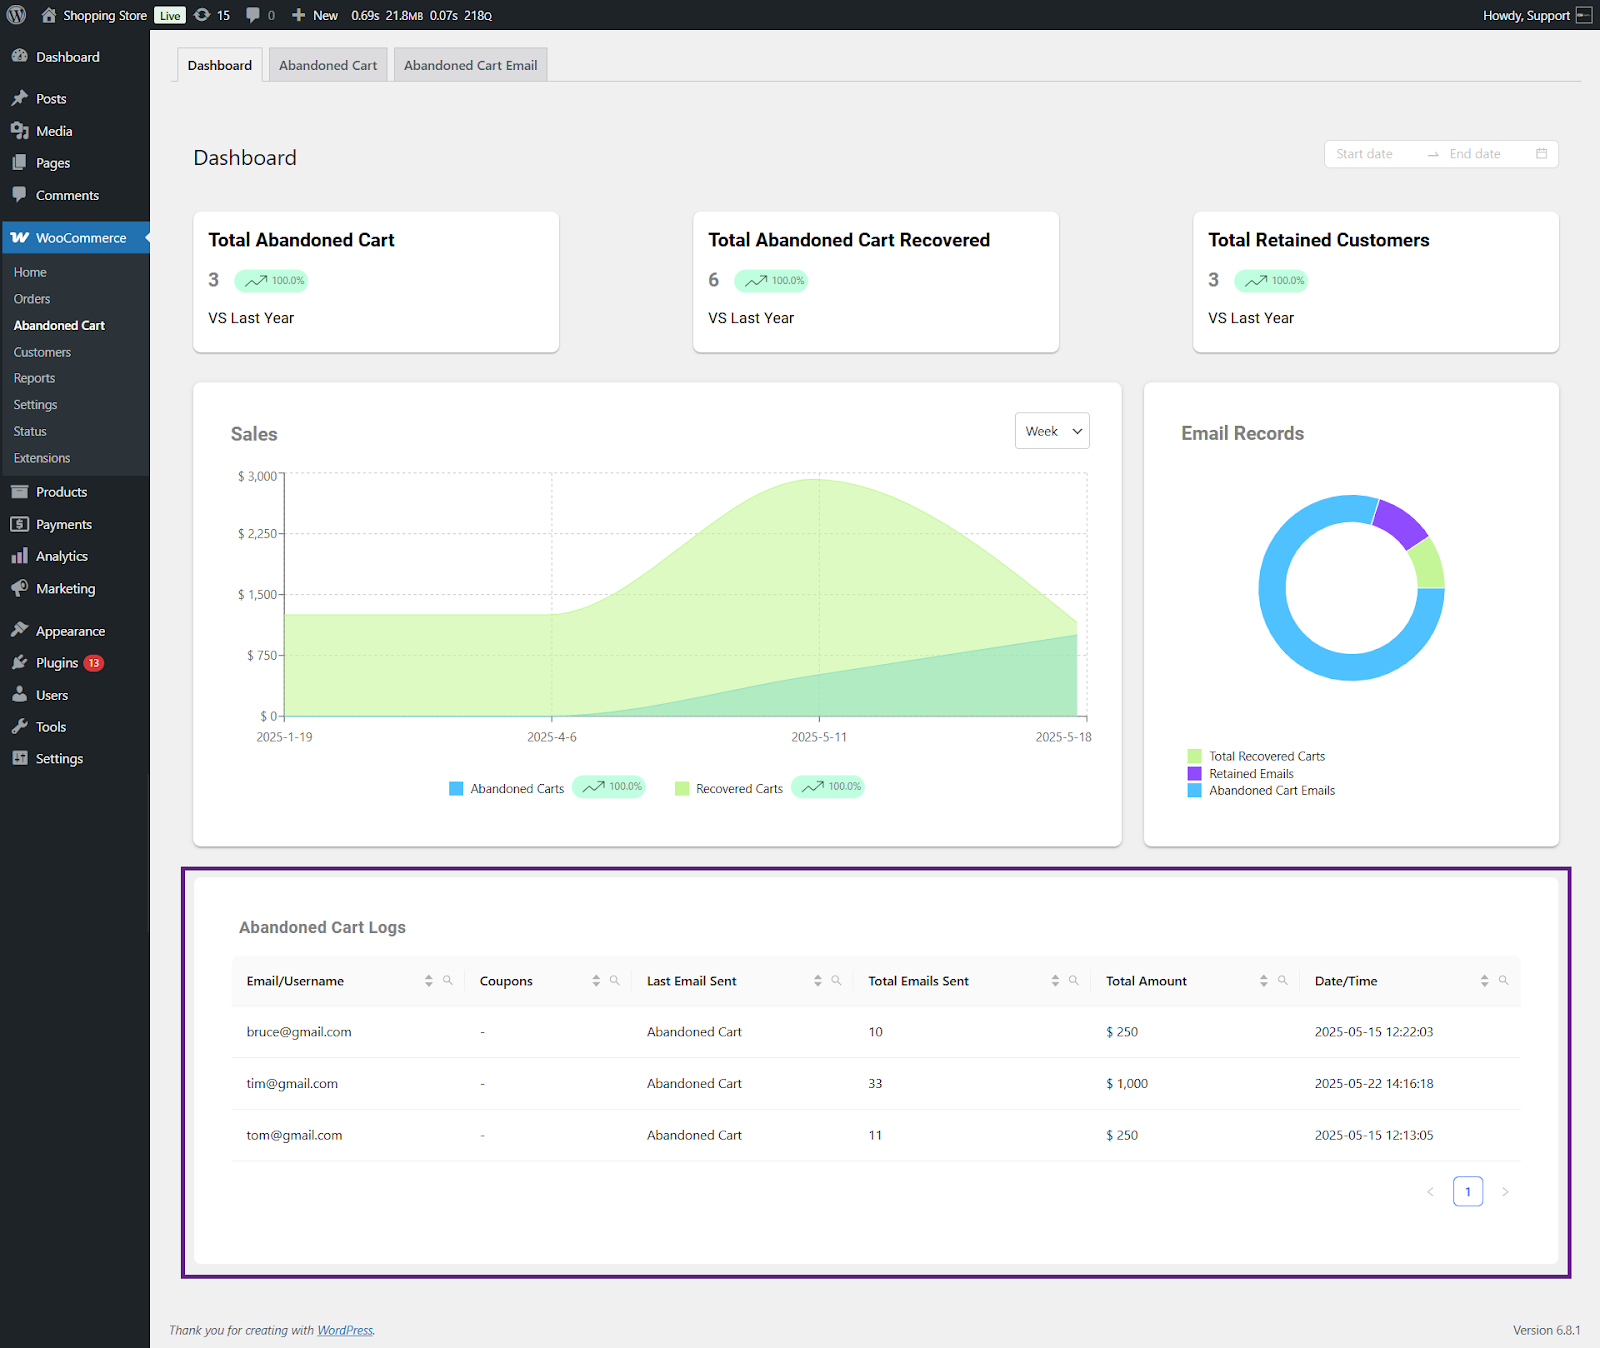
Task: Open the updates icon showing 15
Action: pyautogui.click(x=211, y=15)
